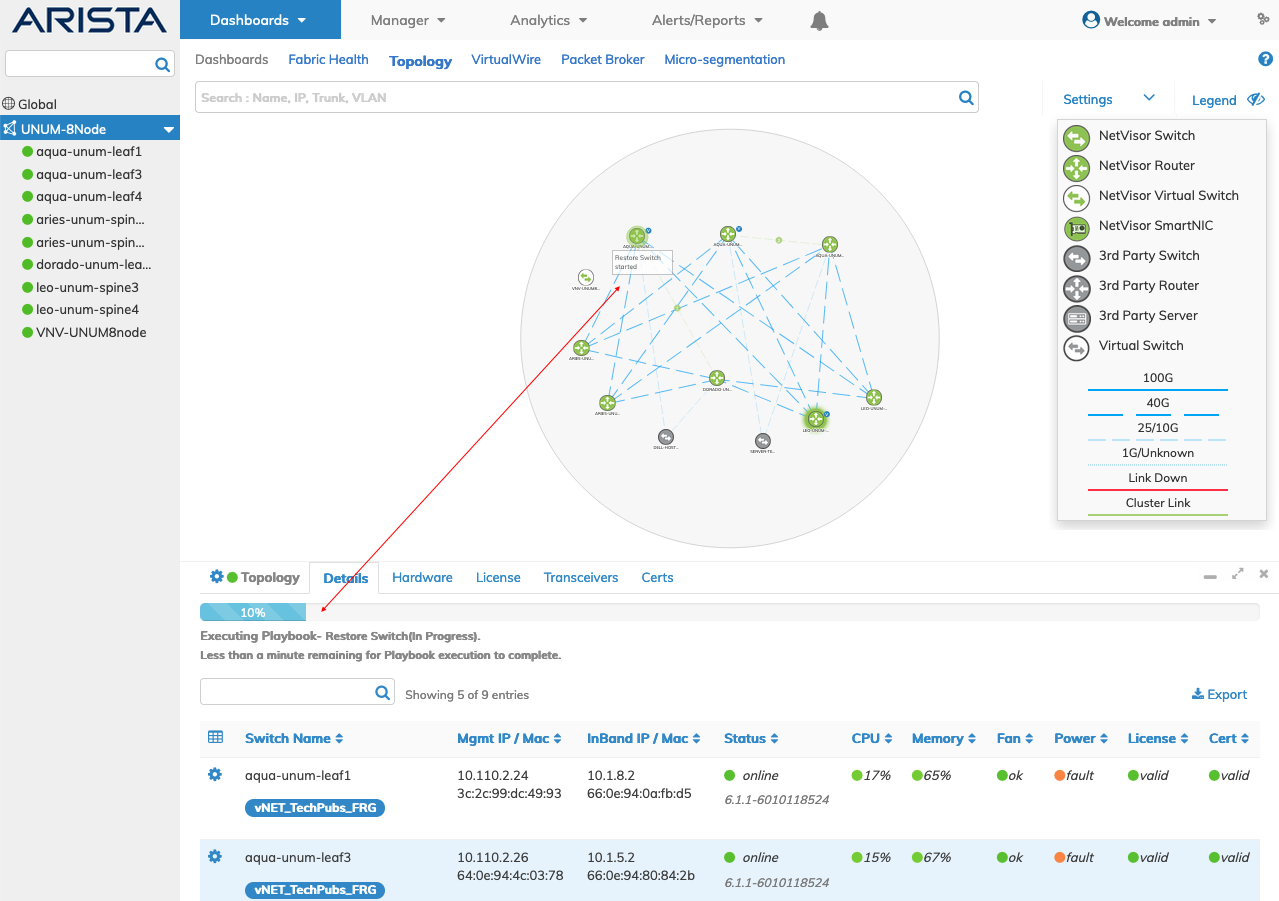Click the NetVisor Switch legend icon
Screen dimensions: 1279x901
[x=1077, y=137]
